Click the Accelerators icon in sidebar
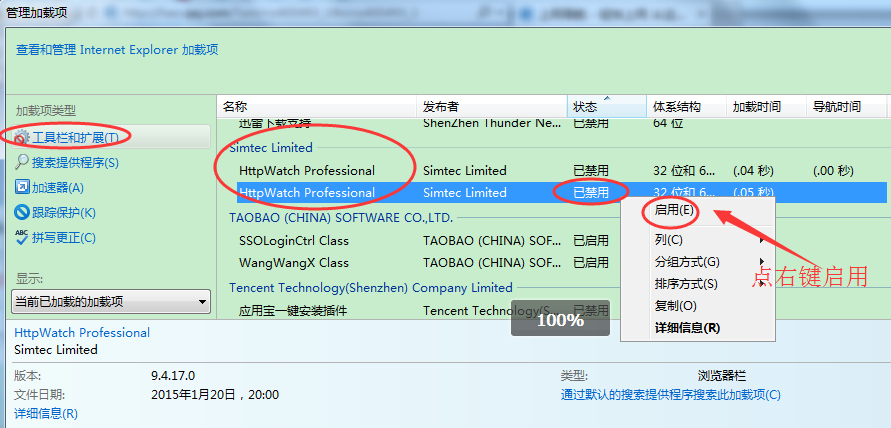Viewport: 891px width, 428px height. (22, 187)
